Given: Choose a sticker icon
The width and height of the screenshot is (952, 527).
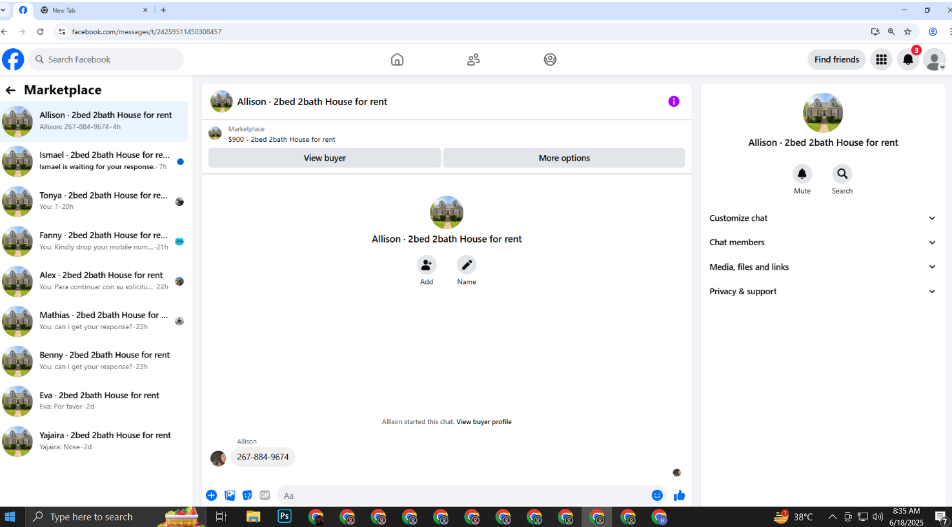Looking at the screenshot, I should coord(247,495).
